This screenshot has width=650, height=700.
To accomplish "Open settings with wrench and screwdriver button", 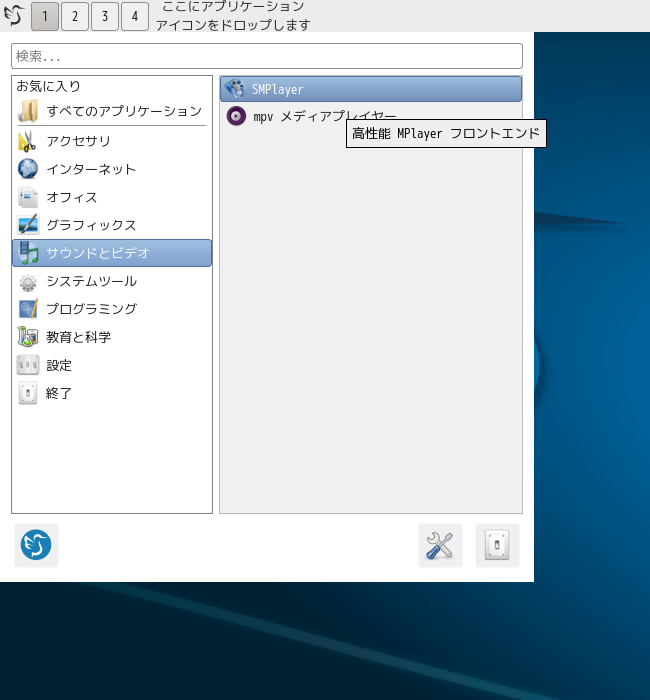I will pos(440,545).
